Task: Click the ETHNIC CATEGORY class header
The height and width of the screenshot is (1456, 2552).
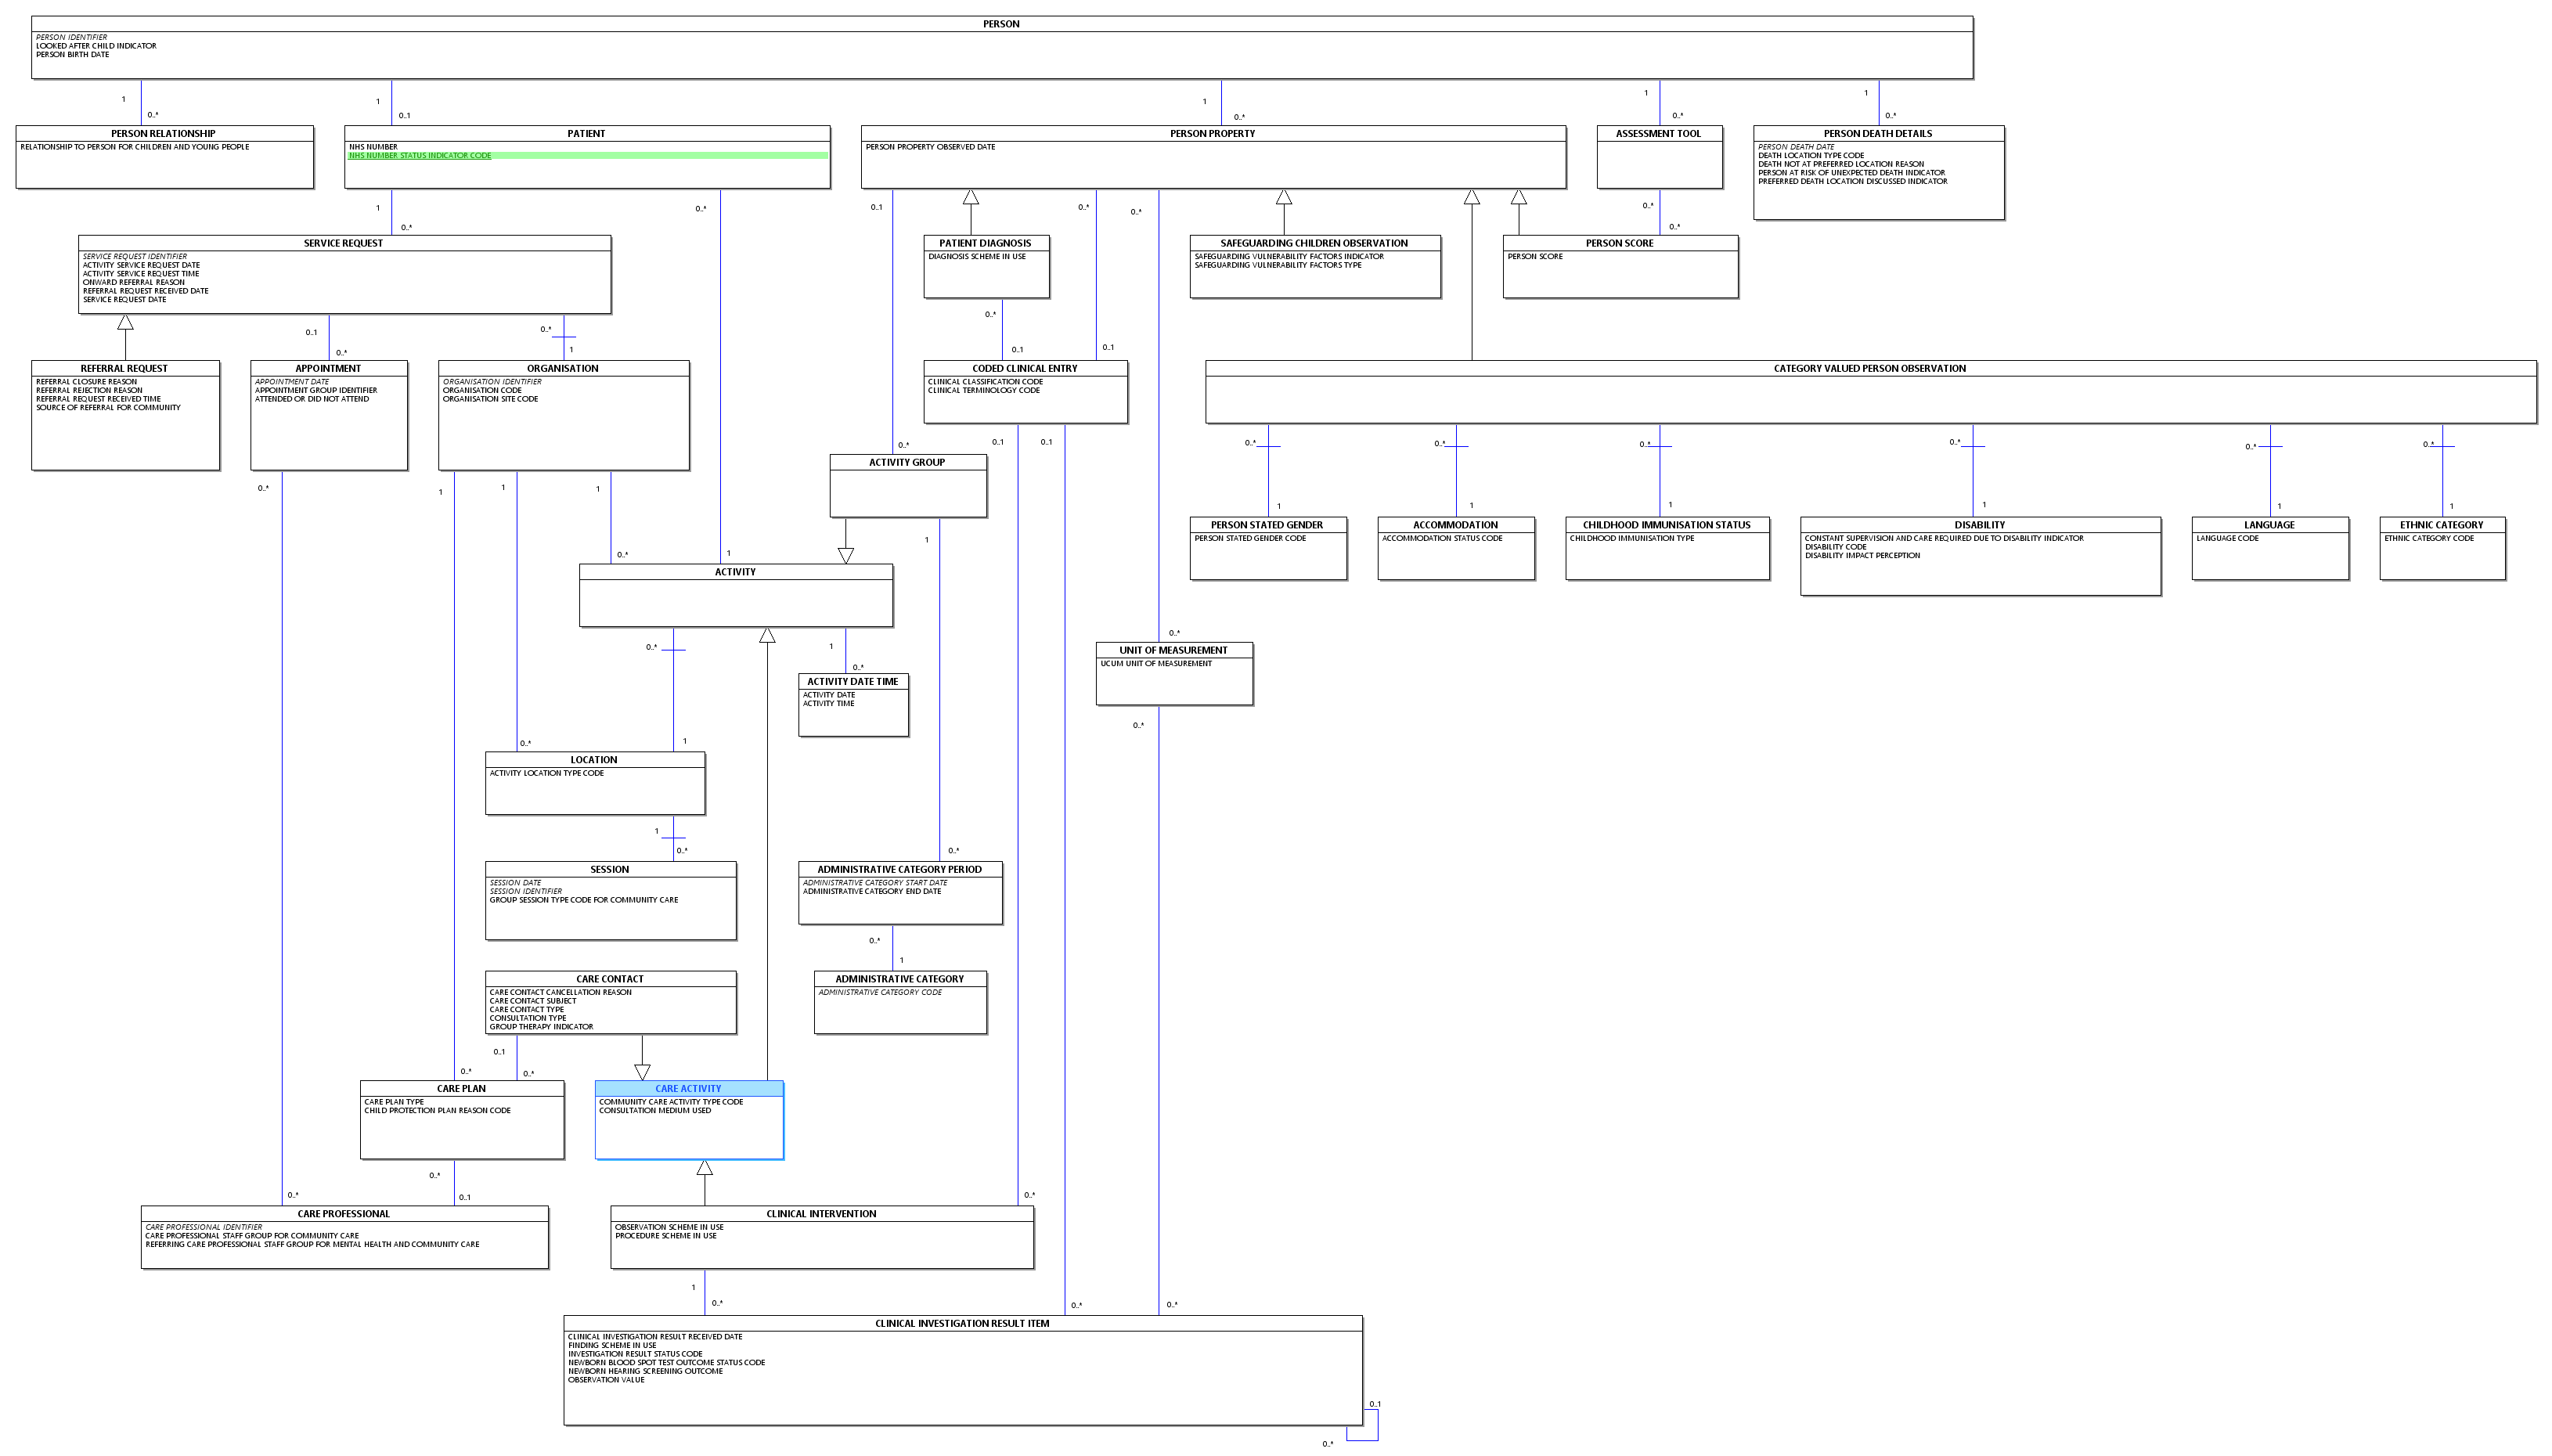Action: point(2441,525)
